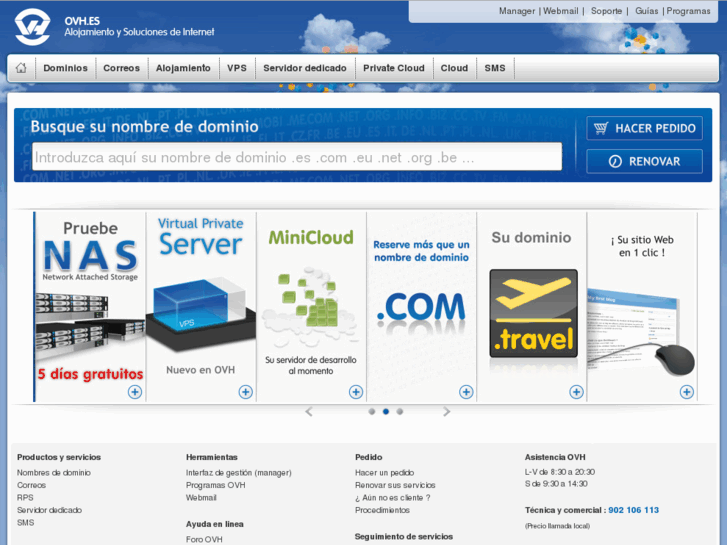Click Foro OVH link
Viewport: 727px width, 545px height.
[x=204, y=539]
